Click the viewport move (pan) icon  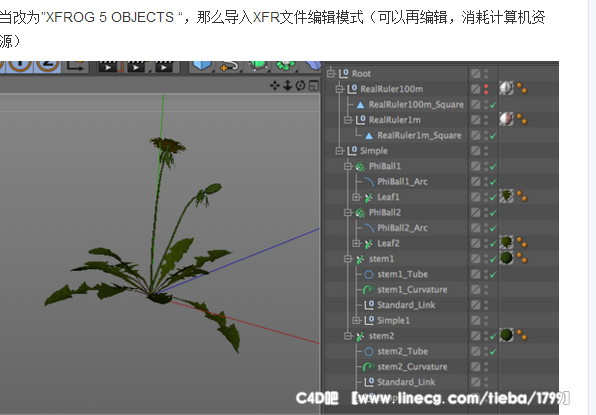(x=274, y=86)
